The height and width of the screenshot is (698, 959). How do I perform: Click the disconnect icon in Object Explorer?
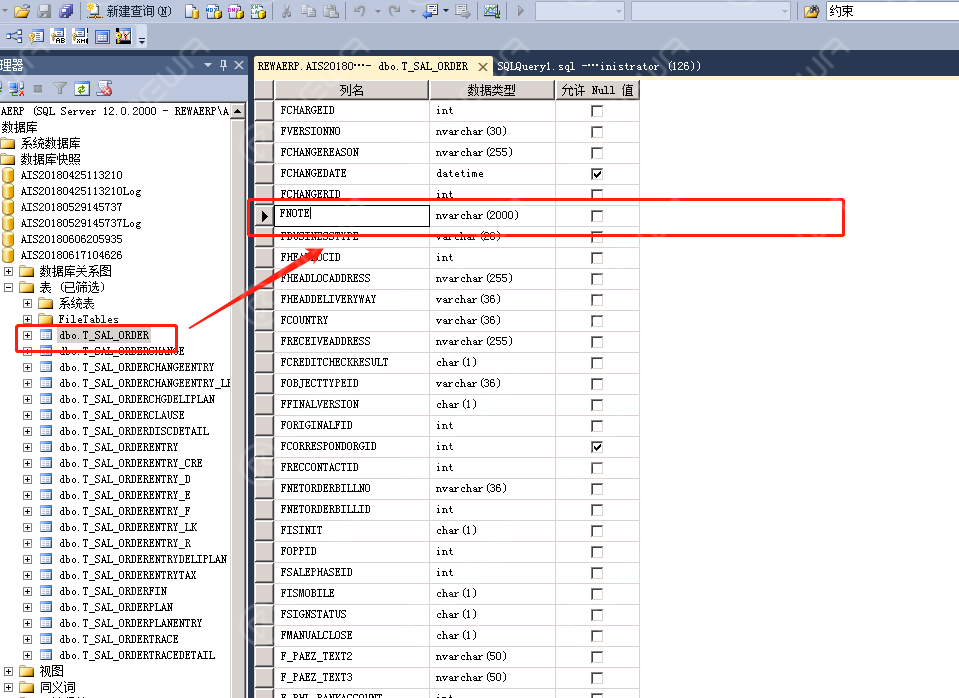pyautogui.click(x=17, y=89)
